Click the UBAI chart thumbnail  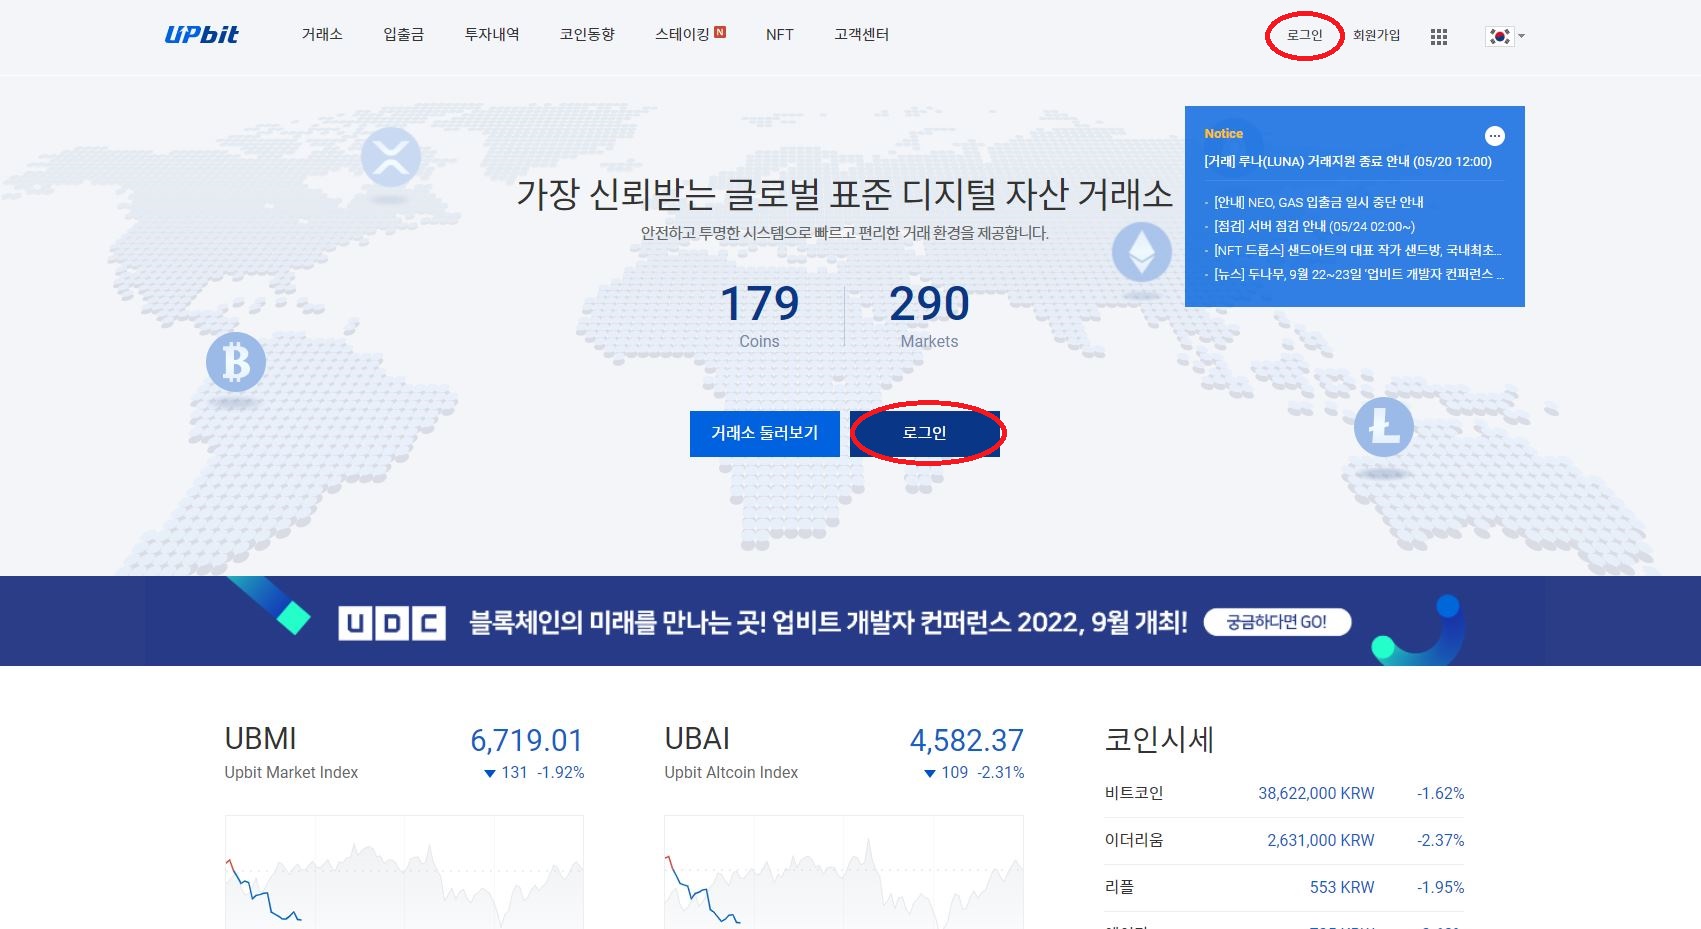click(844, 872)
